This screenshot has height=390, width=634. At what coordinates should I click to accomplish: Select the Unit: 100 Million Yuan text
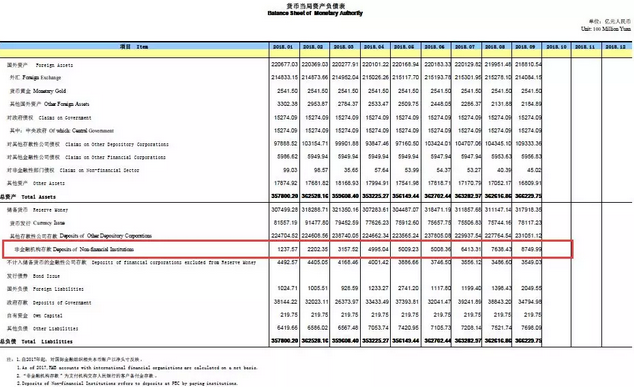(x=606, y=29)
